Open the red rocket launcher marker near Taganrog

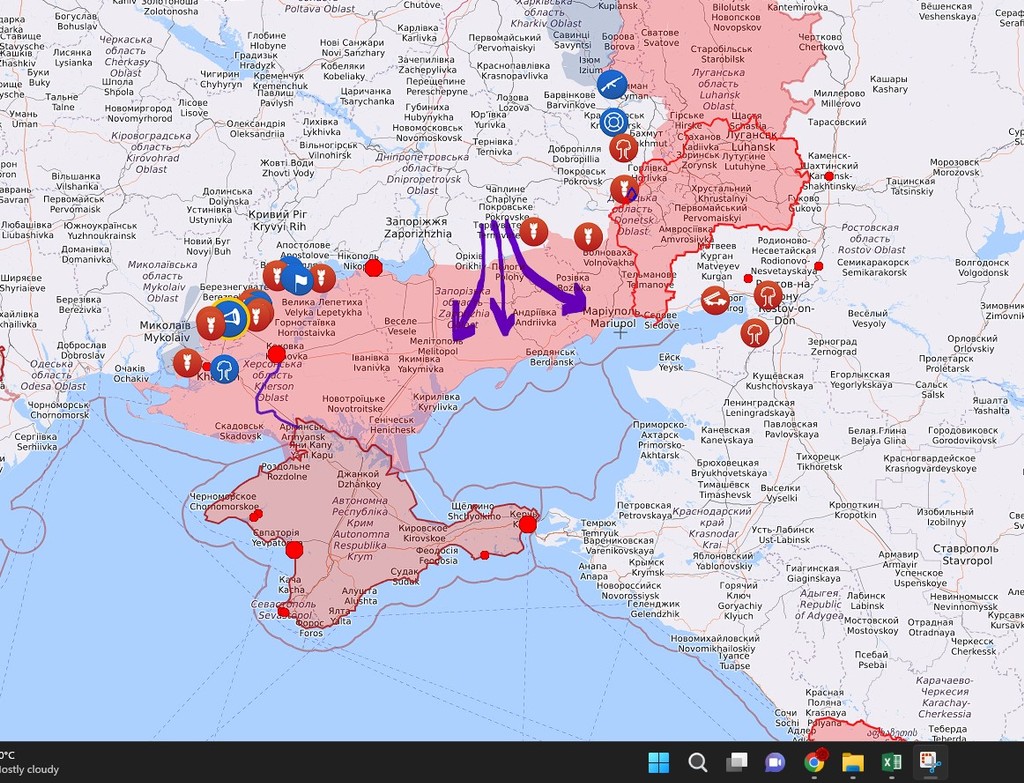tap(716, 300)
